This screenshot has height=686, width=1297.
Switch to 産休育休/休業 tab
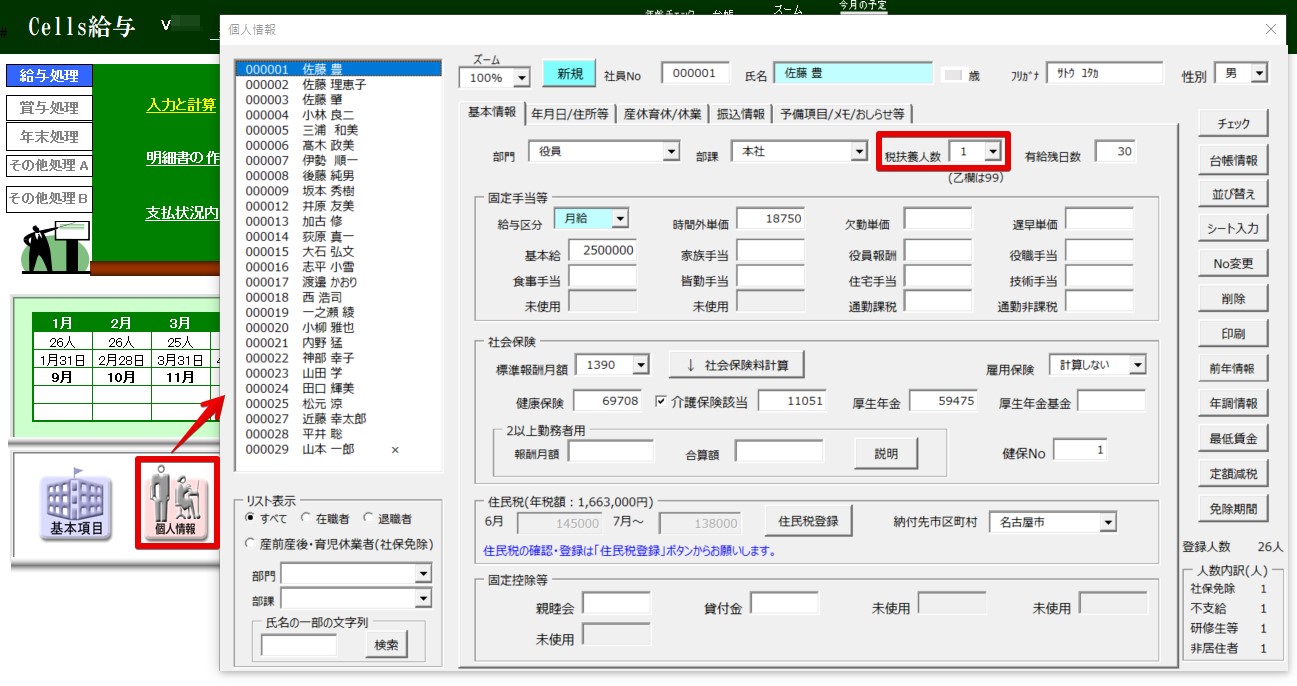[661, 114]
